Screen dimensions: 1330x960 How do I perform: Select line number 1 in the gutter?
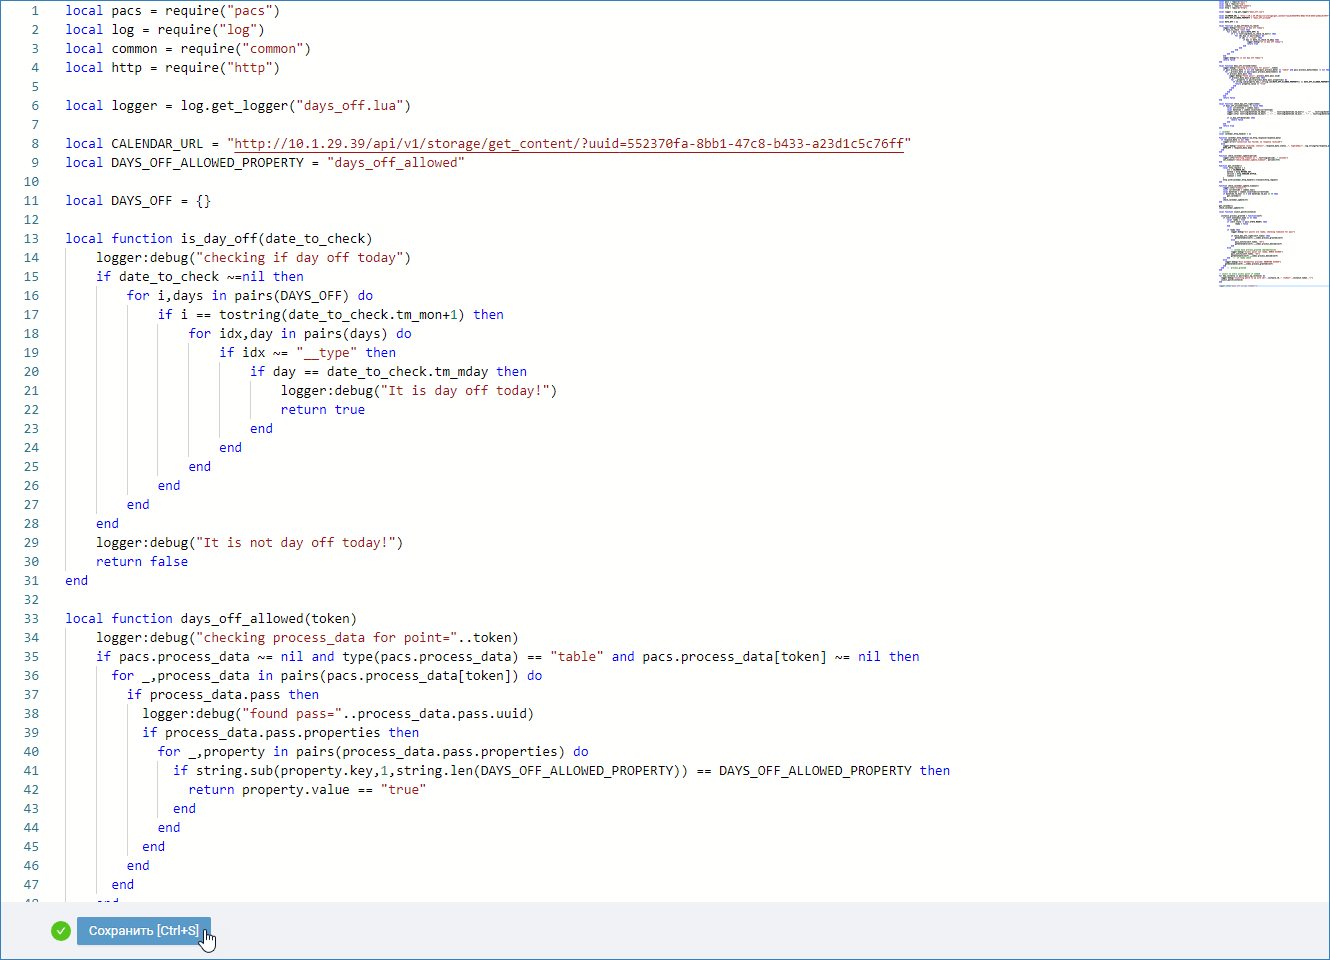pyautogui.click(x=35, y=11)
